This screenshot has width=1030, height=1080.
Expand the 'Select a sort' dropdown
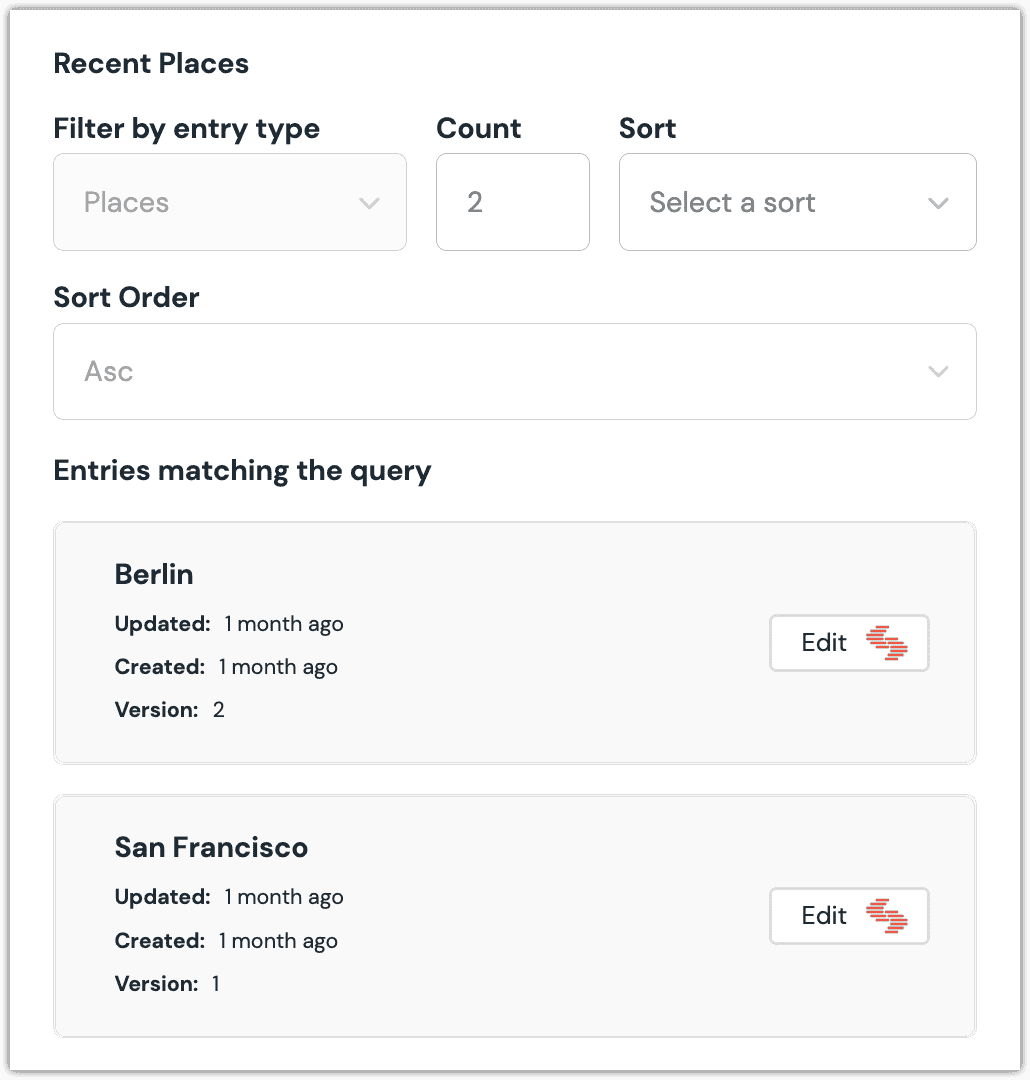(796, 203)
